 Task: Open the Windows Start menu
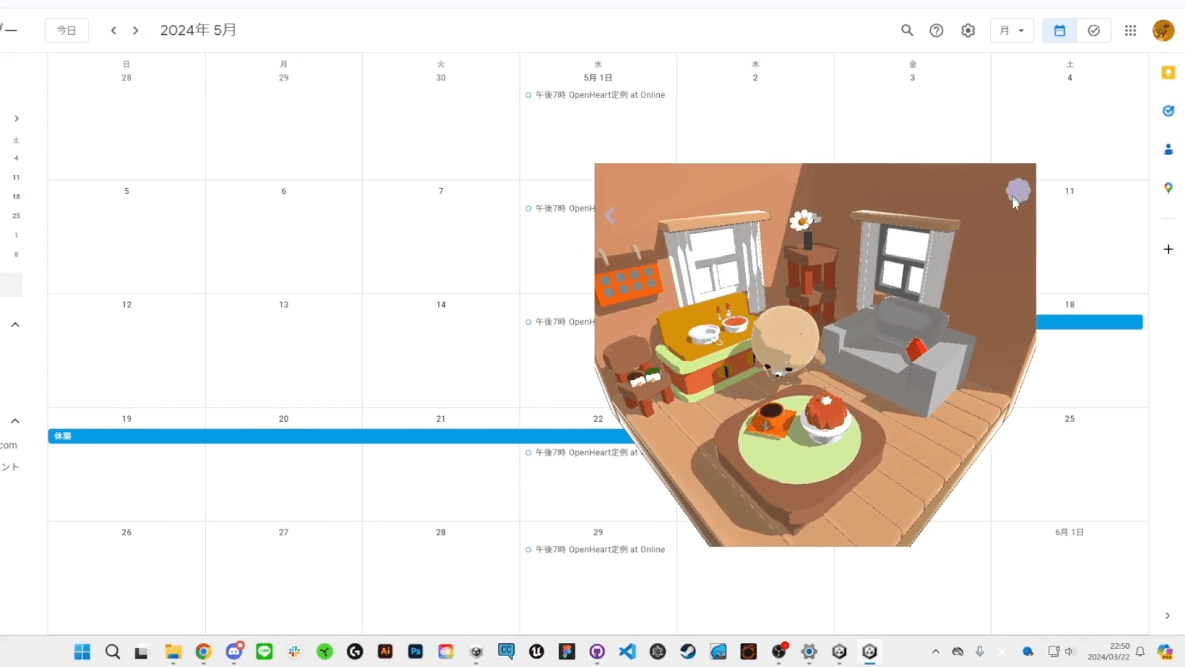click(82, 652)
